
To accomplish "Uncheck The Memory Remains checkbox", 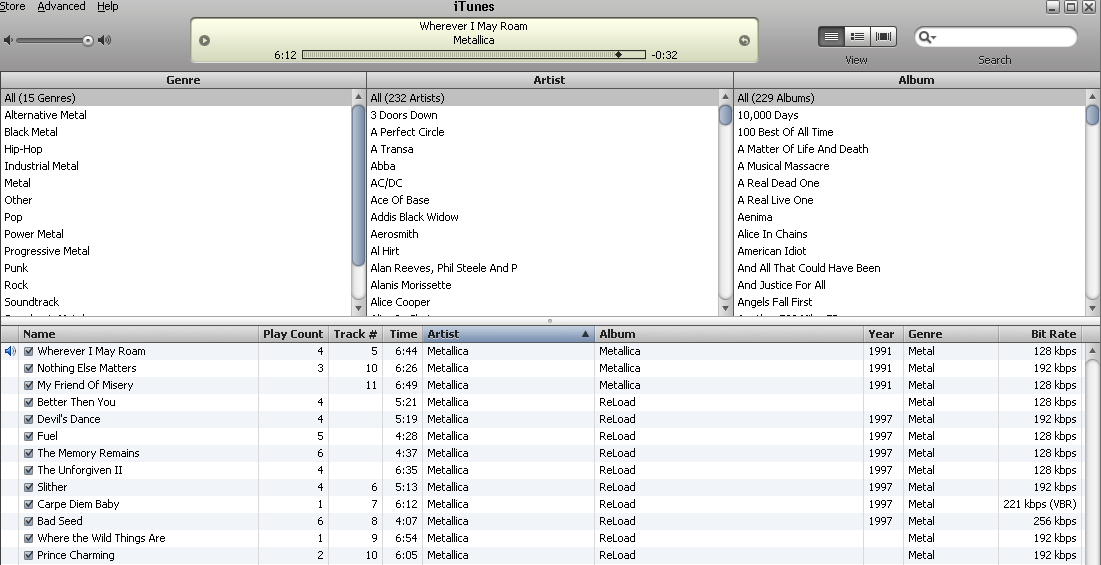I will (29, 453).
